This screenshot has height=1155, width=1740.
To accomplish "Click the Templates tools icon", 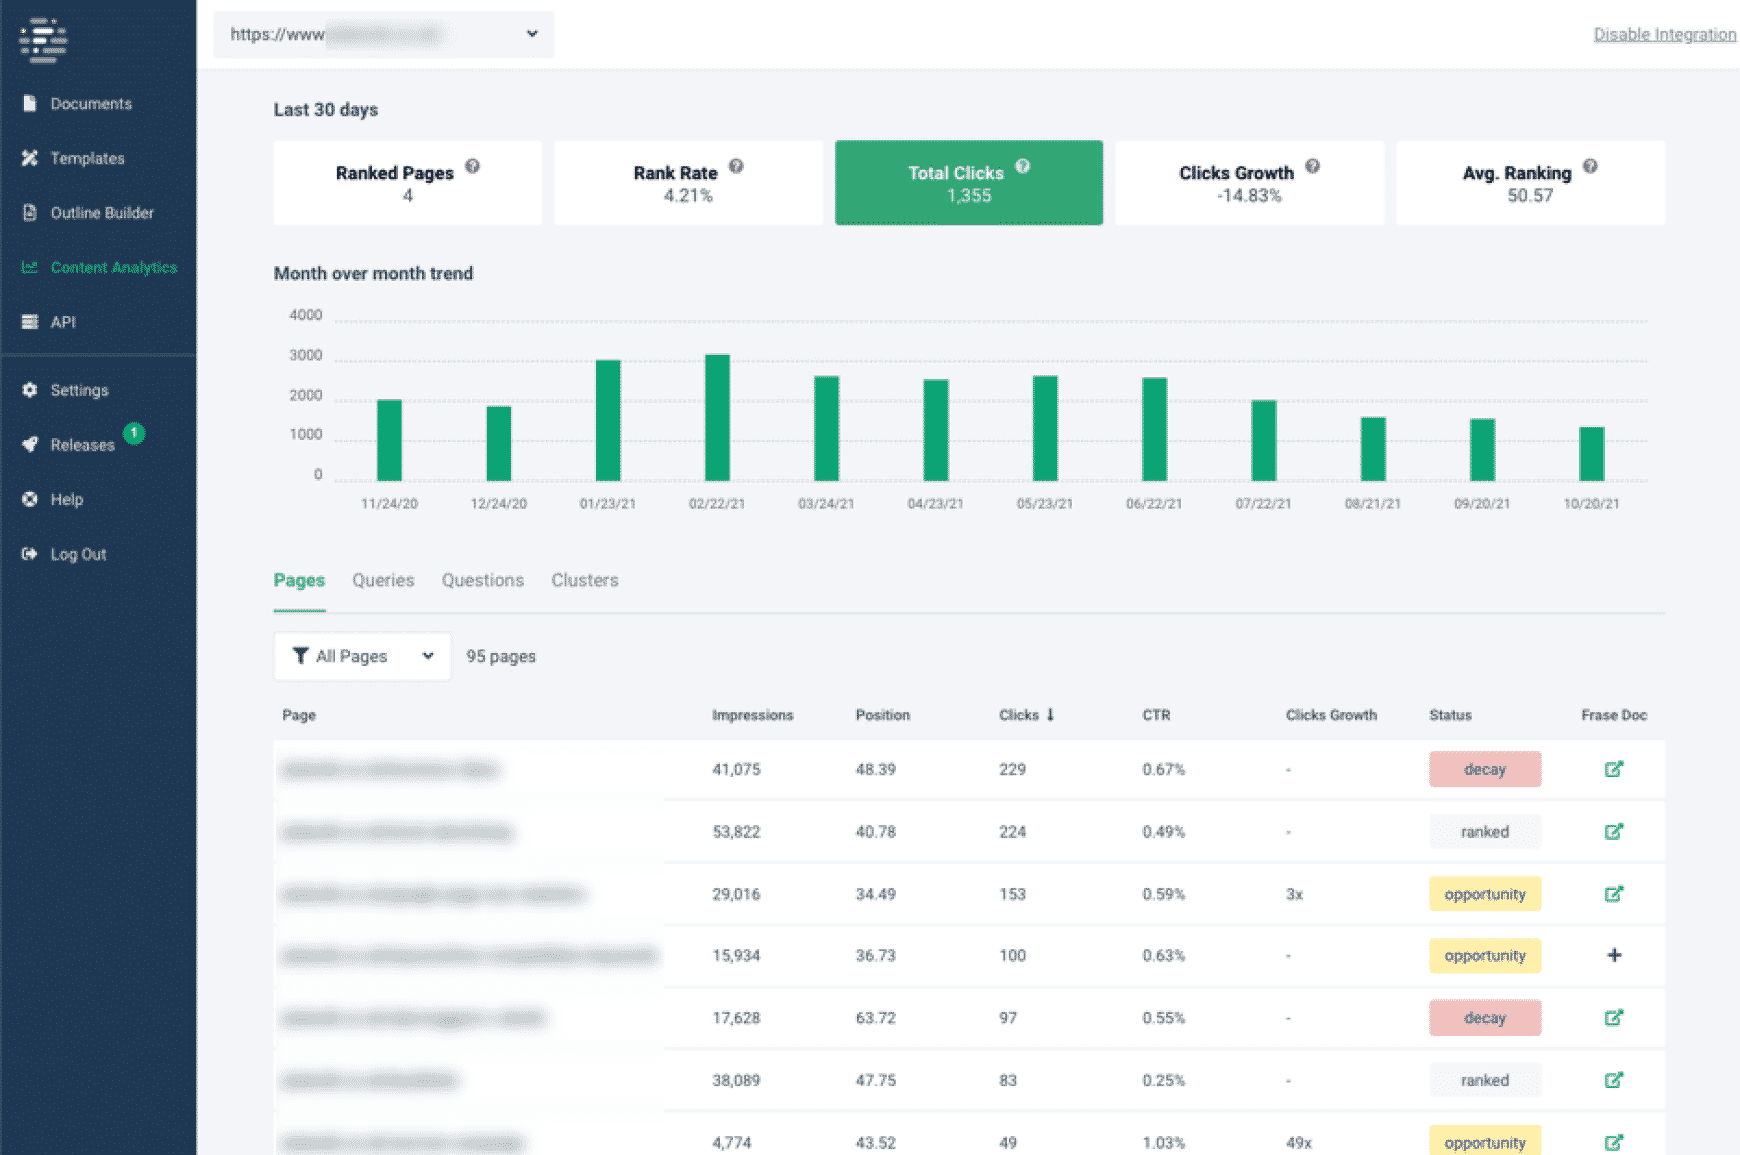I will tap(30, 158).
